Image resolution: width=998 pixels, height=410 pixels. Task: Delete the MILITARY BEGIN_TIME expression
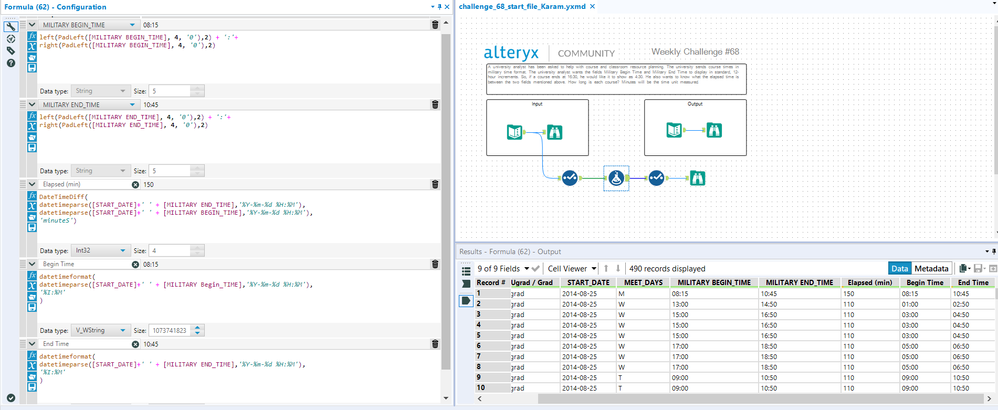point(435,25)
